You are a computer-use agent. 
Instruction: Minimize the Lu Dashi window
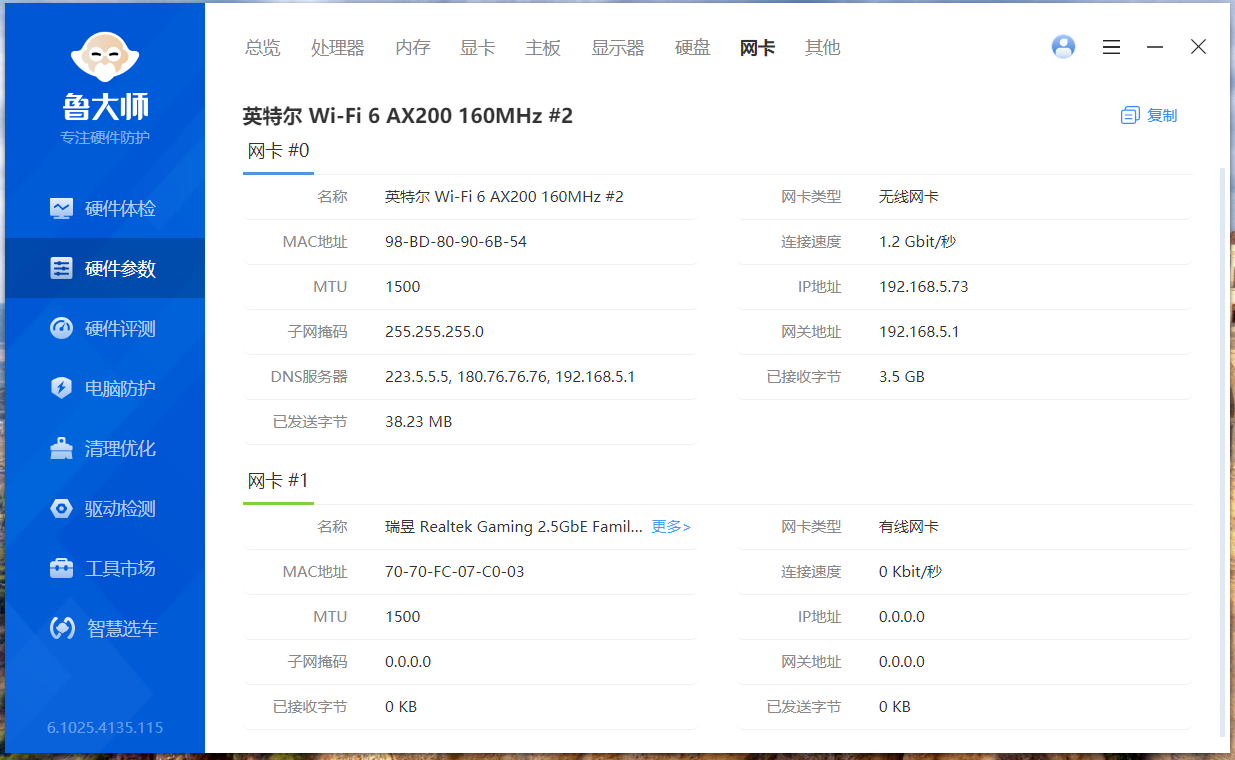pos(1154,47)
